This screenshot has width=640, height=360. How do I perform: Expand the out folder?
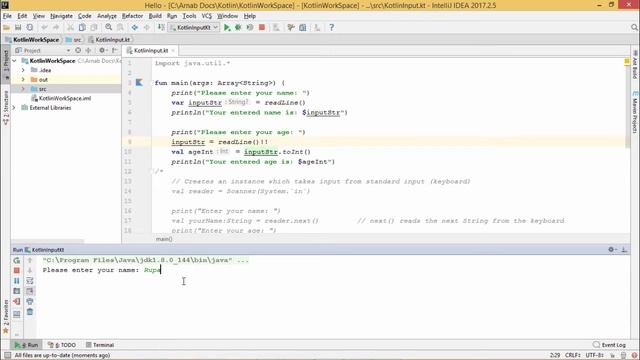point(23,80)
